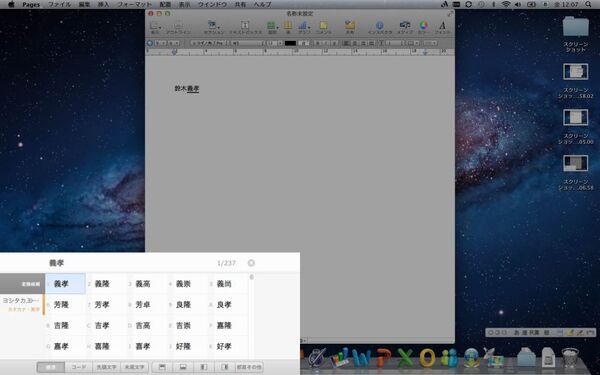The image size is (600, 375).
Task: Toggle bold formatting in format bar
Action: point(317,43)
